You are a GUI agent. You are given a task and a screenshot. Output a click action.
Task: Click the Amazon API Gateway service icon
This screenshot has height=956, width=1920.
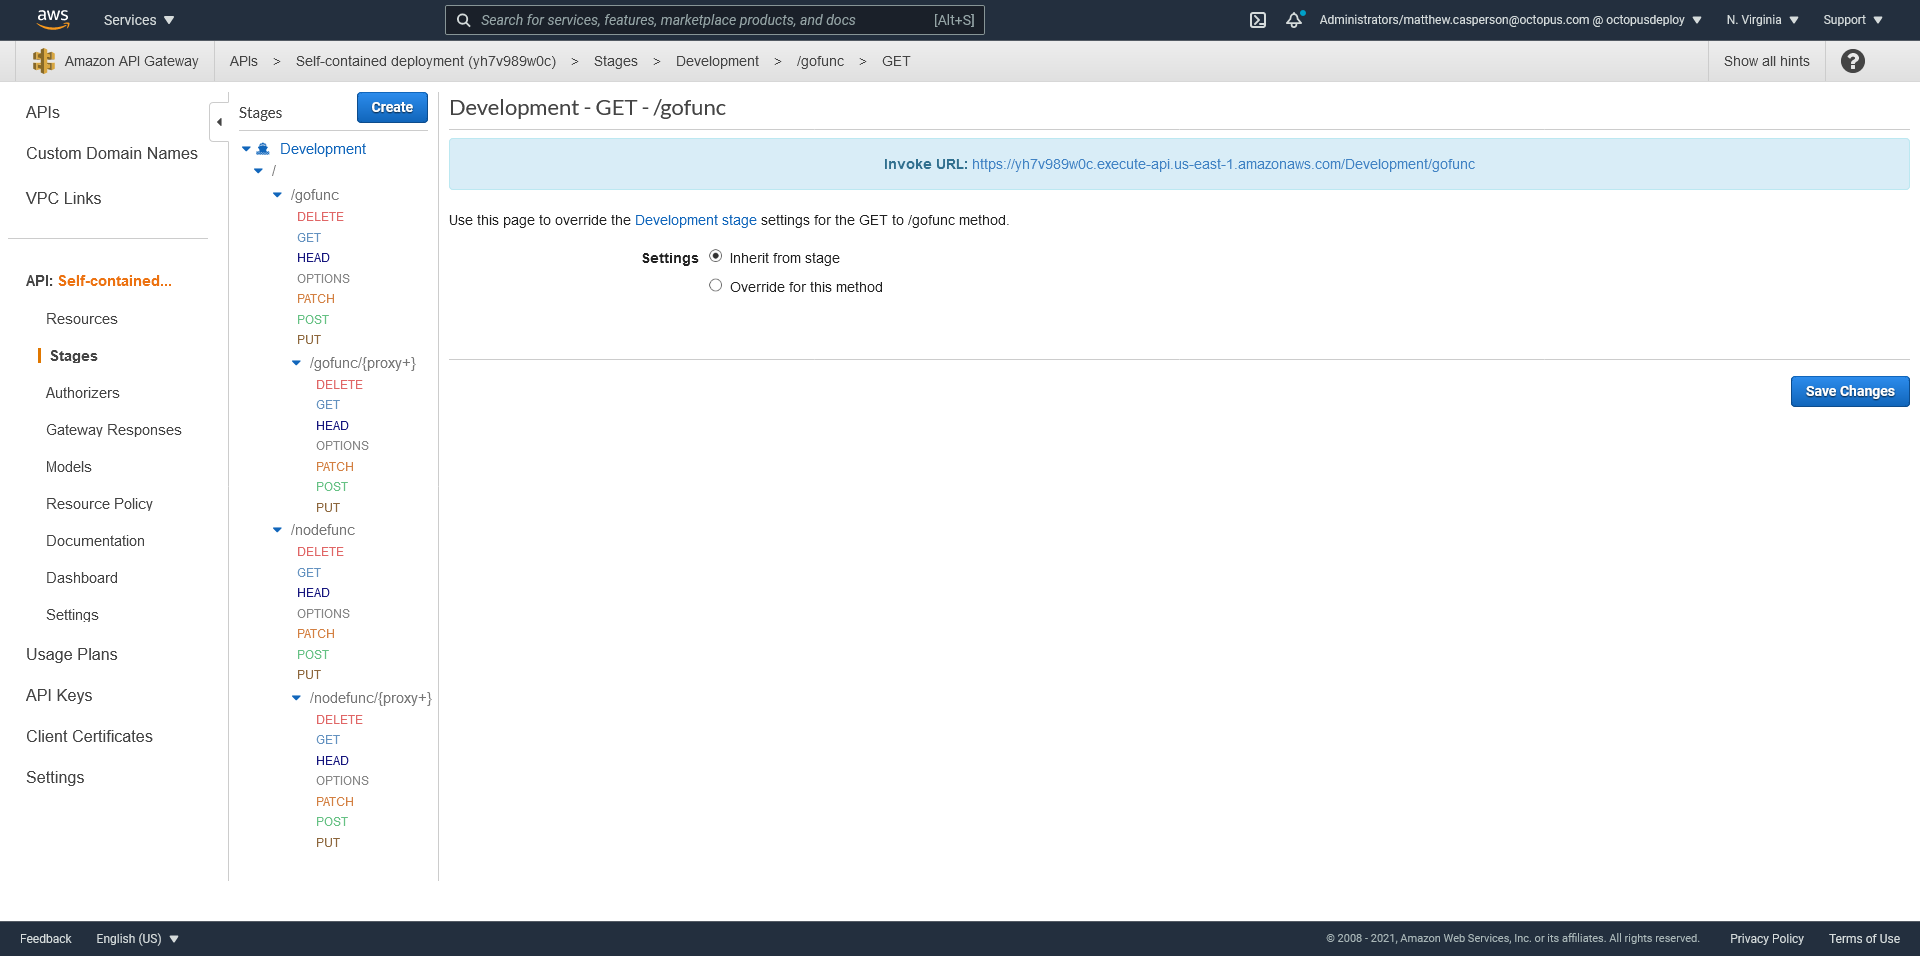44,61
